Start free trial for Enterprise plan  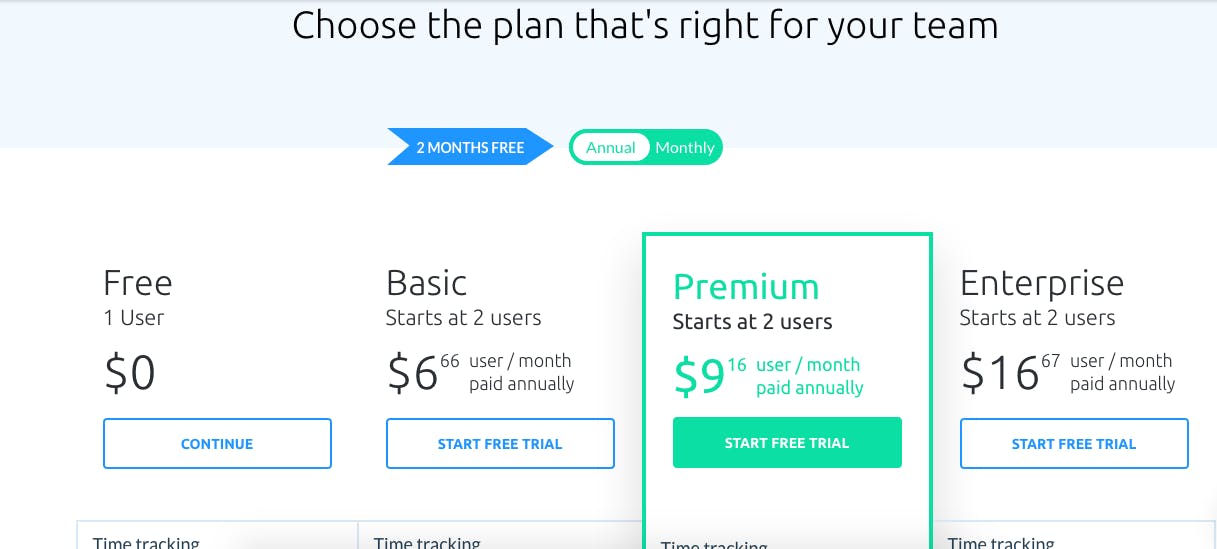[x=1074, y=444]
